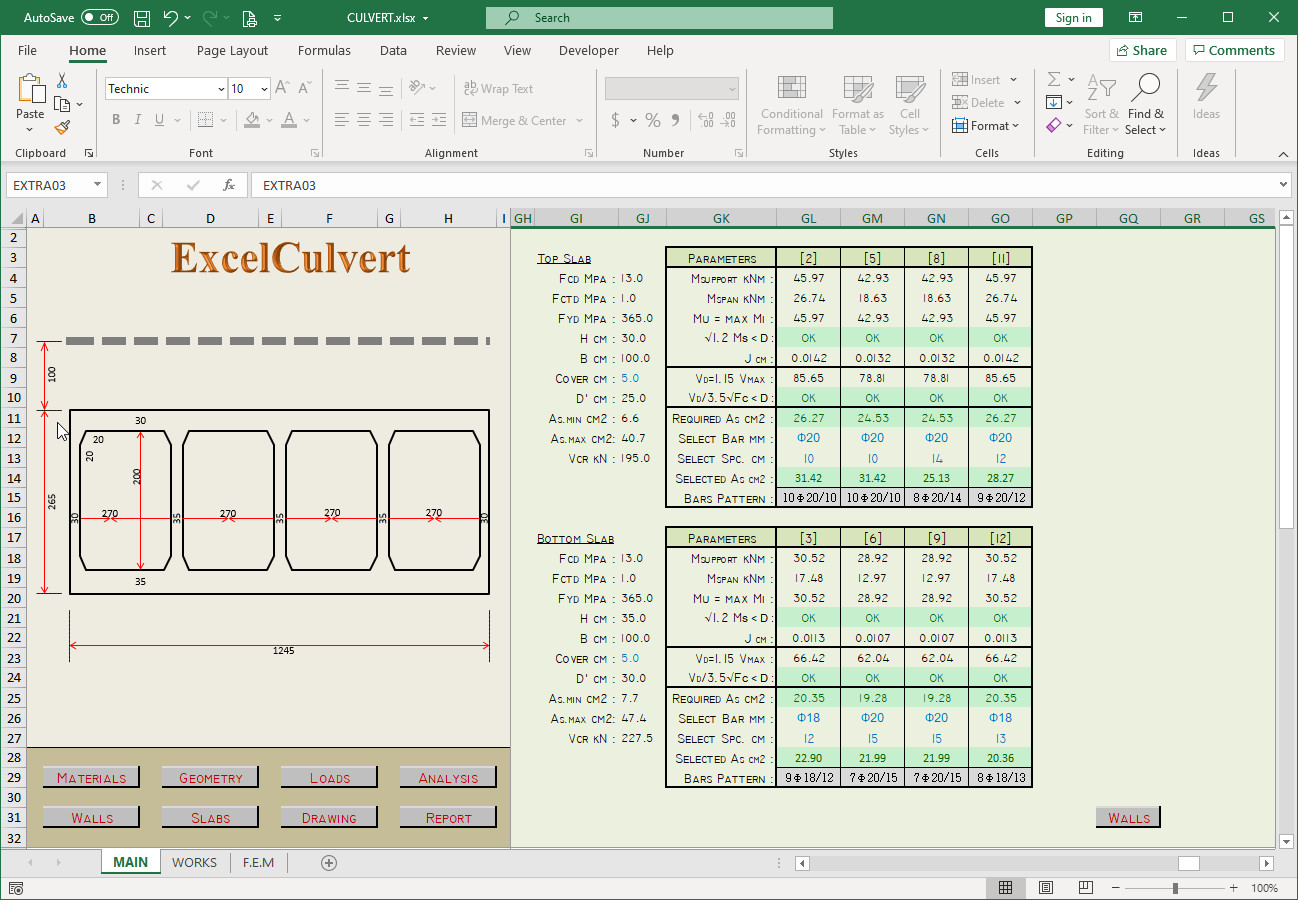Click the Sign in button

coord(1073,17)
